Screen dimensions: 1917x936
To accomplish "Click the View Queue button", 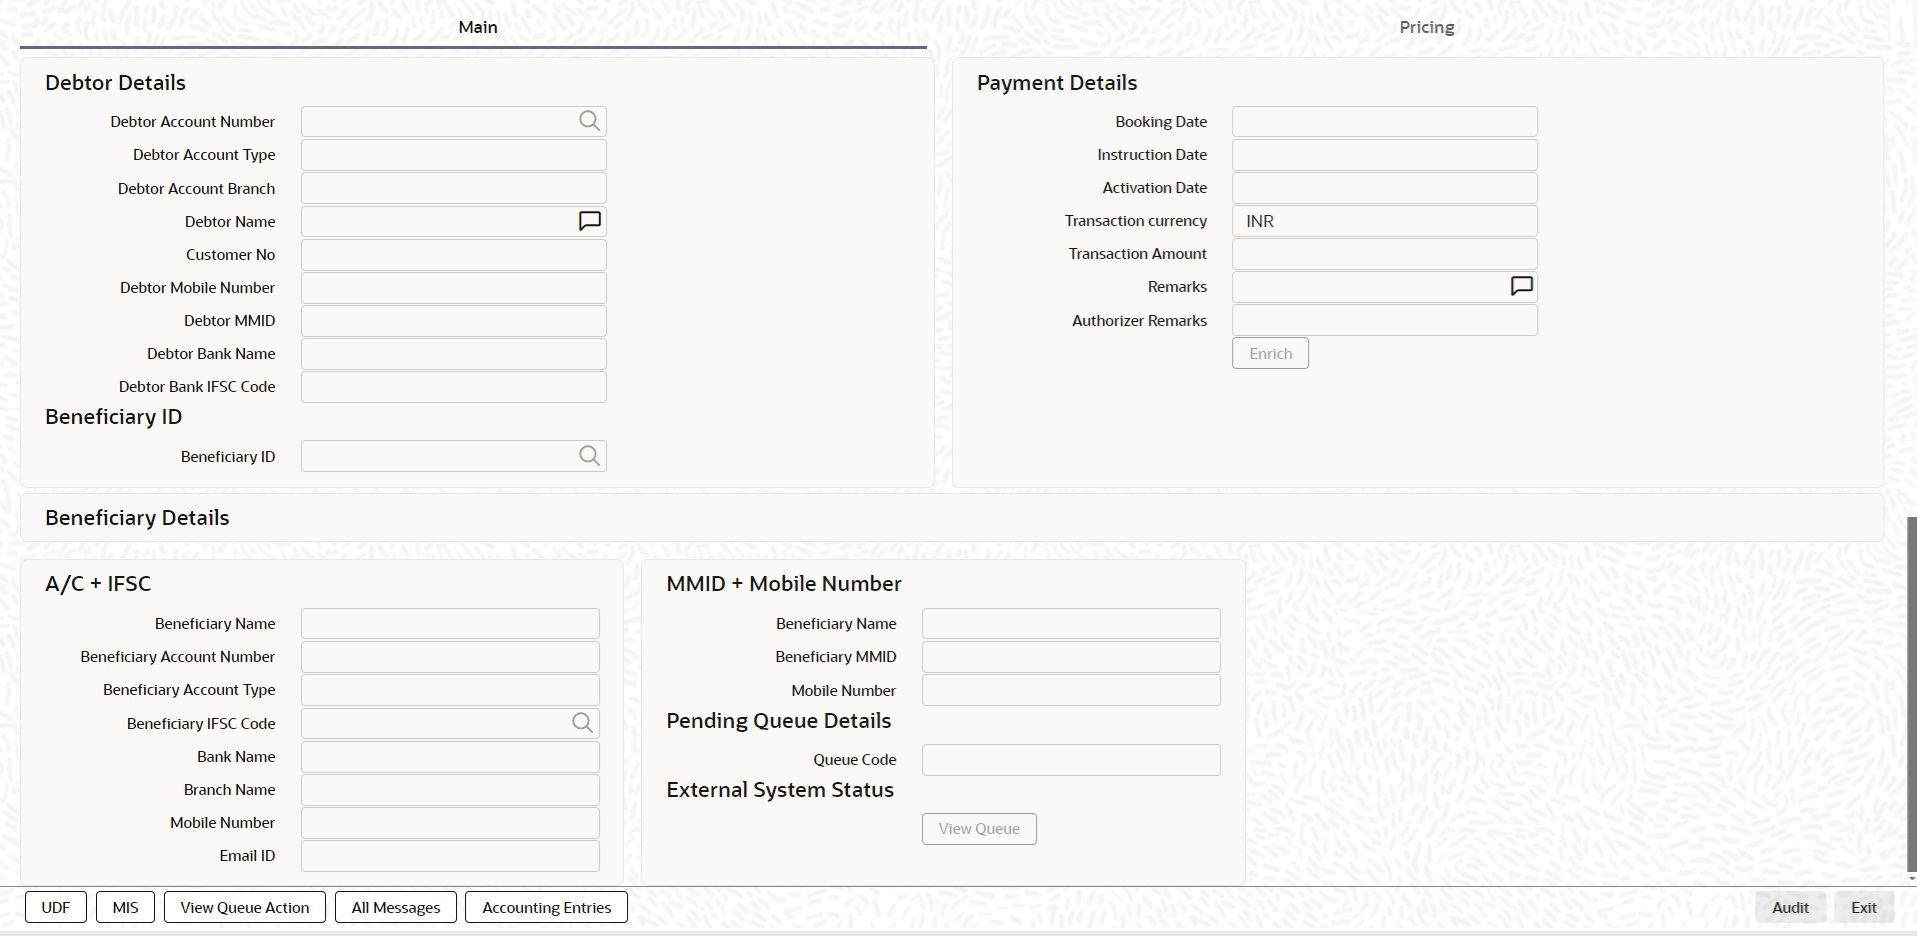I will [979, 829].
